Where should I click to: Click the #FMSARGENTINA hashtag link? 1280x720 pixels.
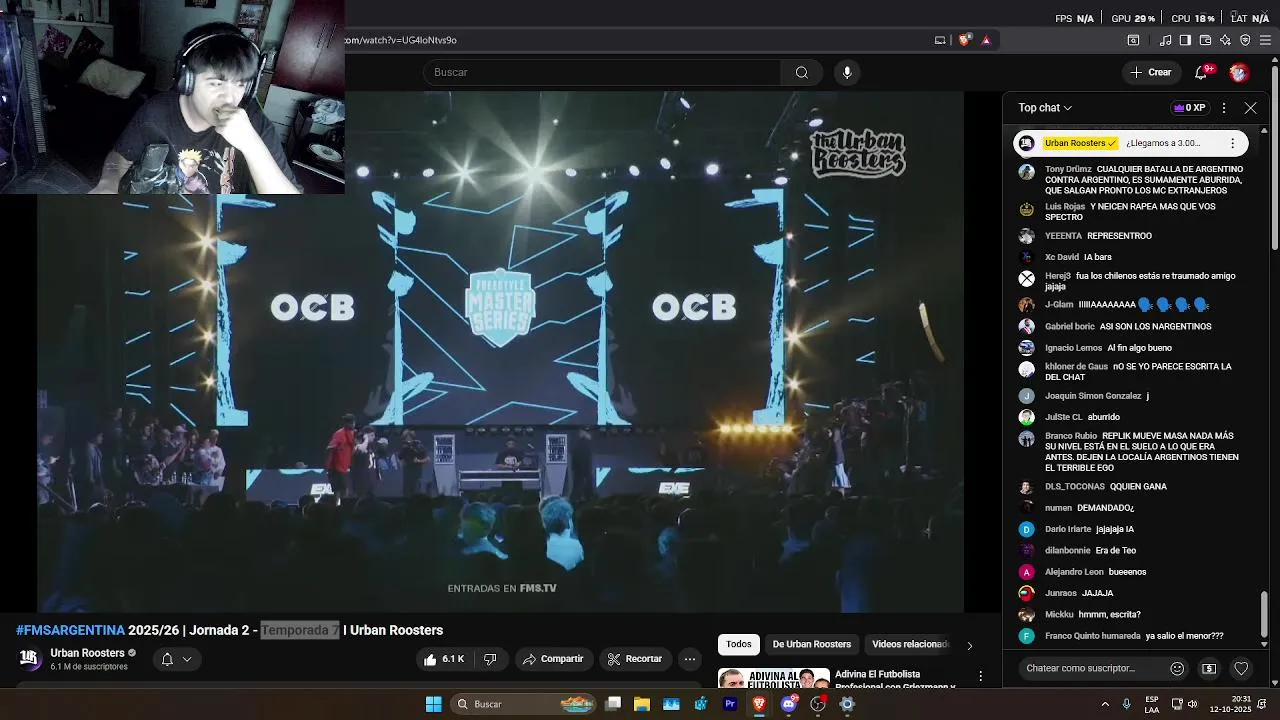pos(70,630)
